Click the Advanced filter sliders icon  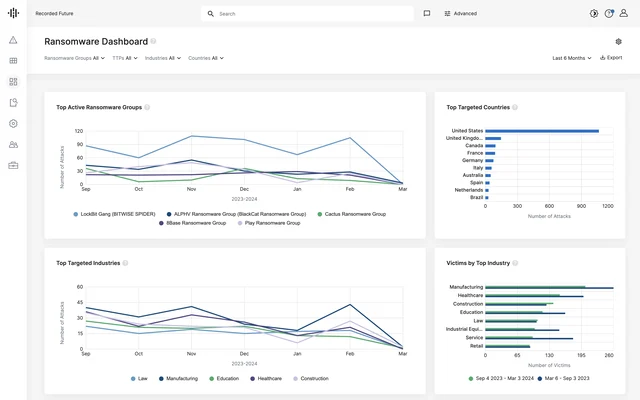pyautogui.click(x=447, y=13)
